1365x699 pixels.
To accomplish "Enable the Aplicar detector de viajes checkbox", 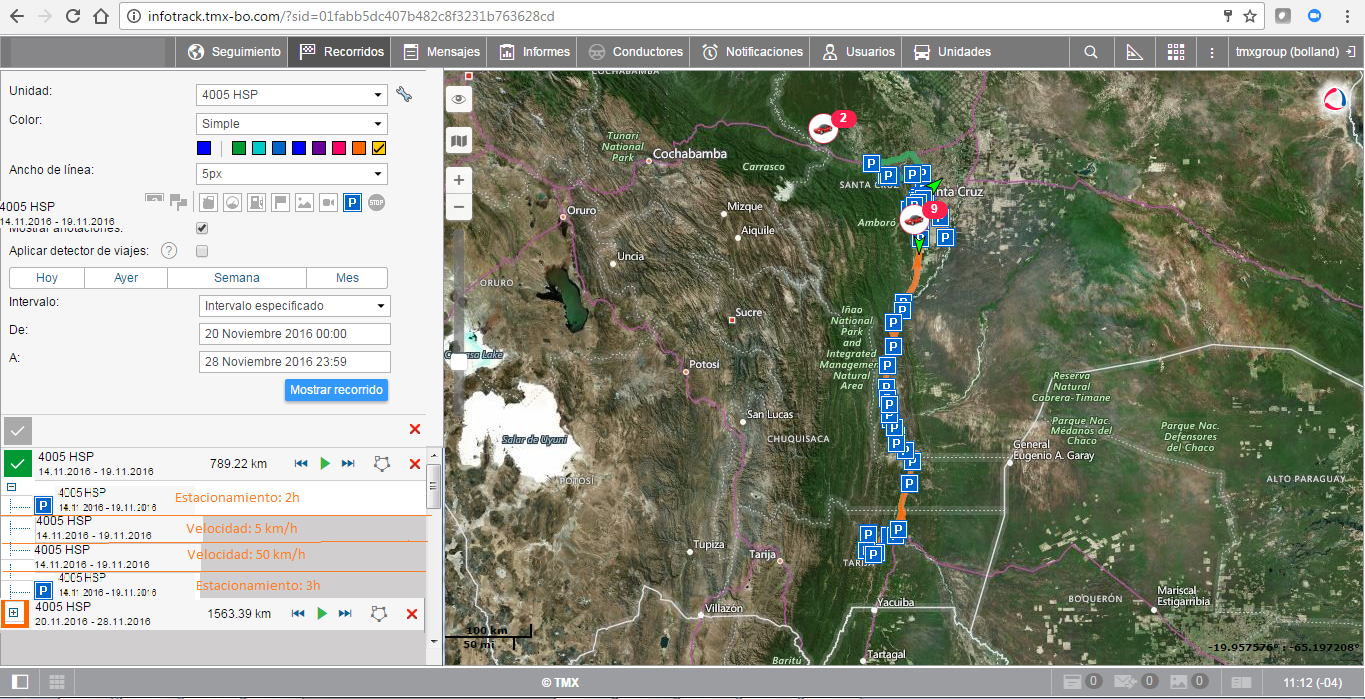I will point(202,251).
